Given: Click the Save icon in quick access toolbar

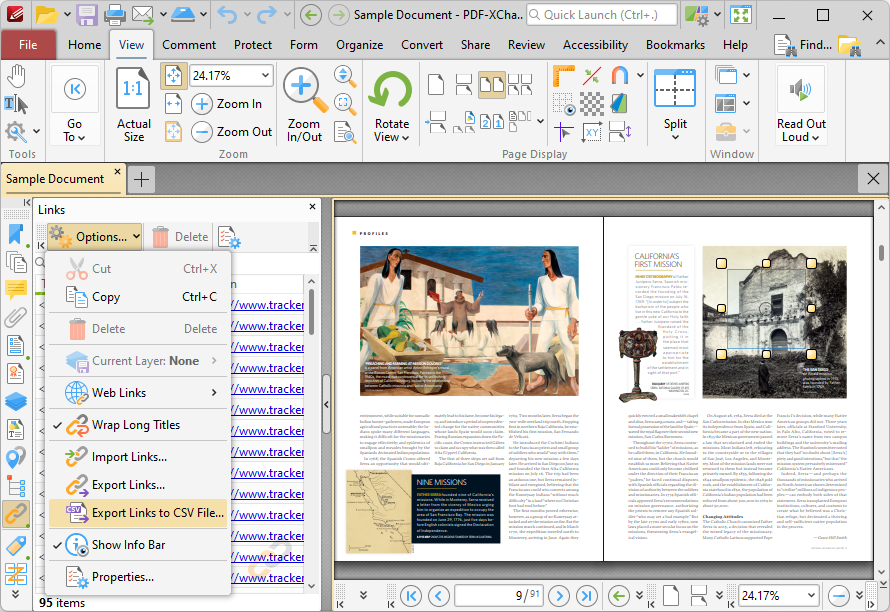Looking at the screenshot, I should point(87,15).
